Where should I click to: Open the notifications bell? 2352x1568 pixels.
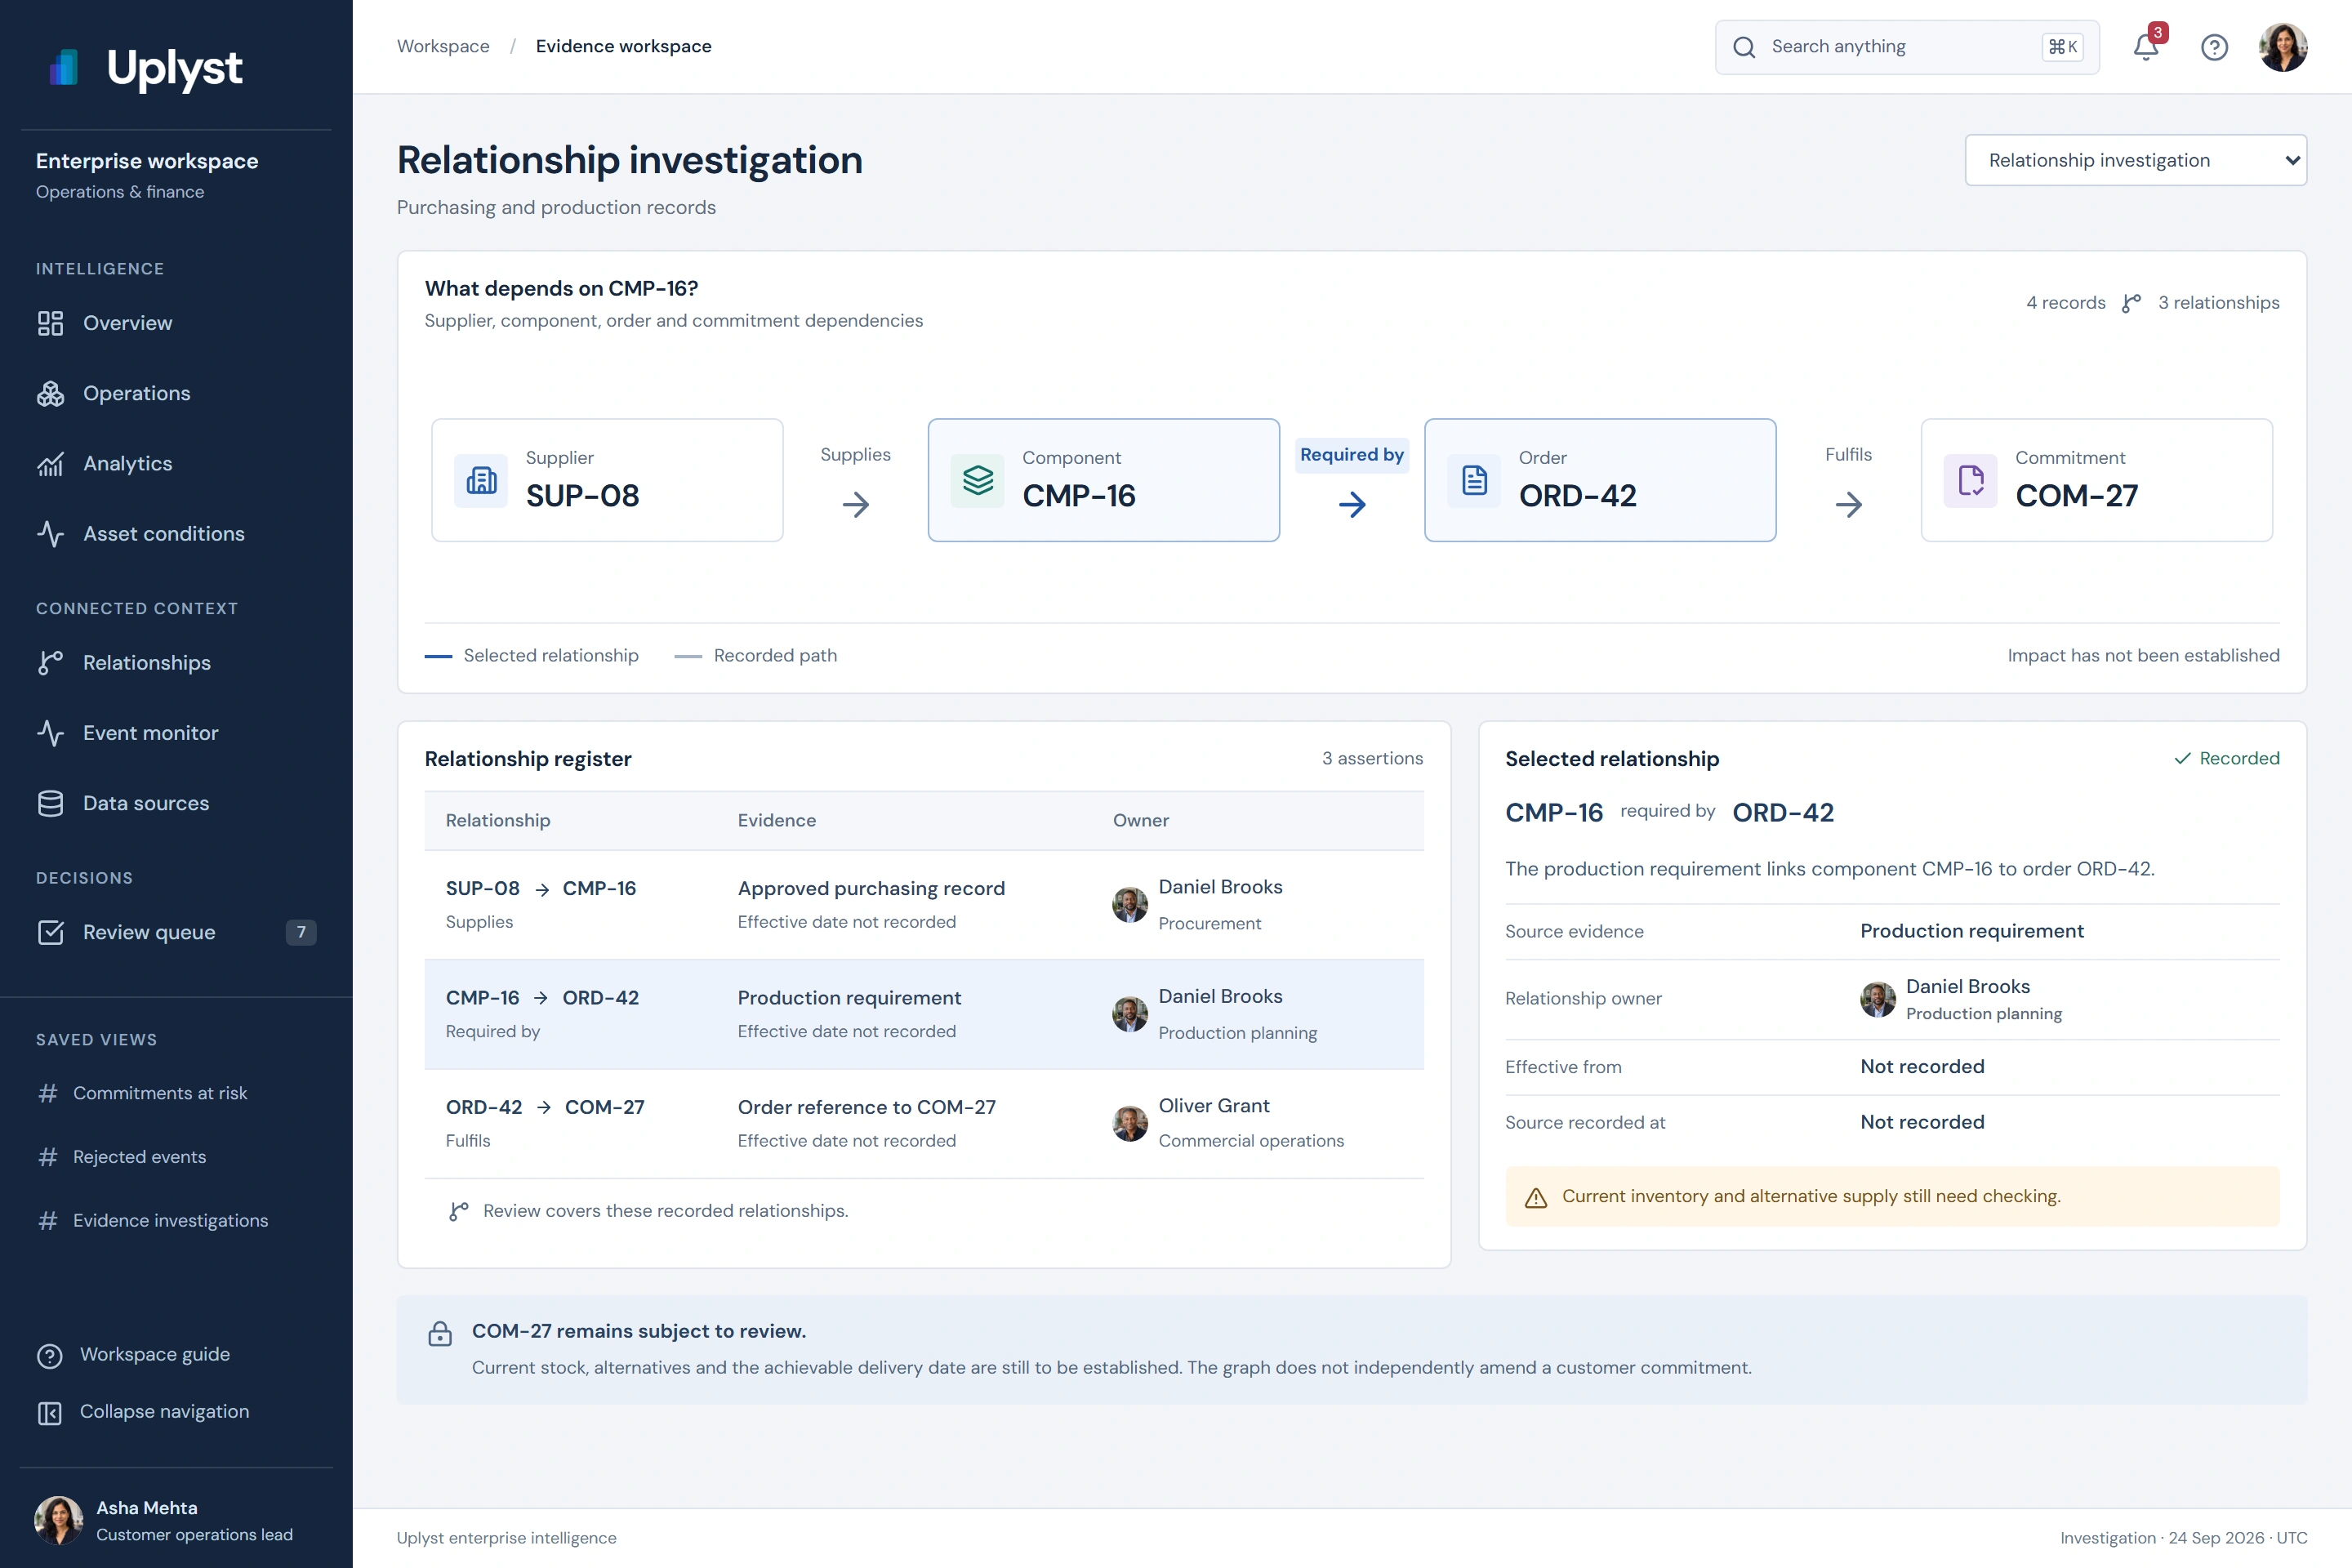pos(2146,46)
